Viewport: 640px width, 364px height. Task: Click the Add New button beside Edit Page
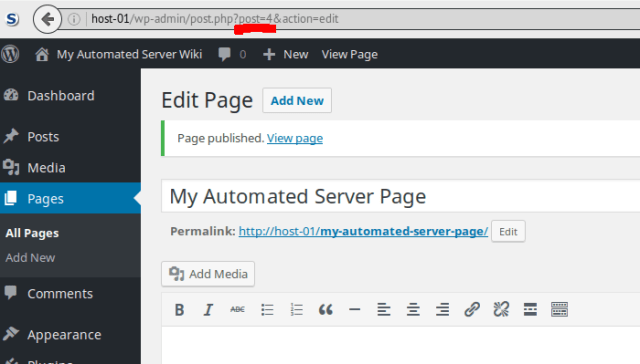297,100
